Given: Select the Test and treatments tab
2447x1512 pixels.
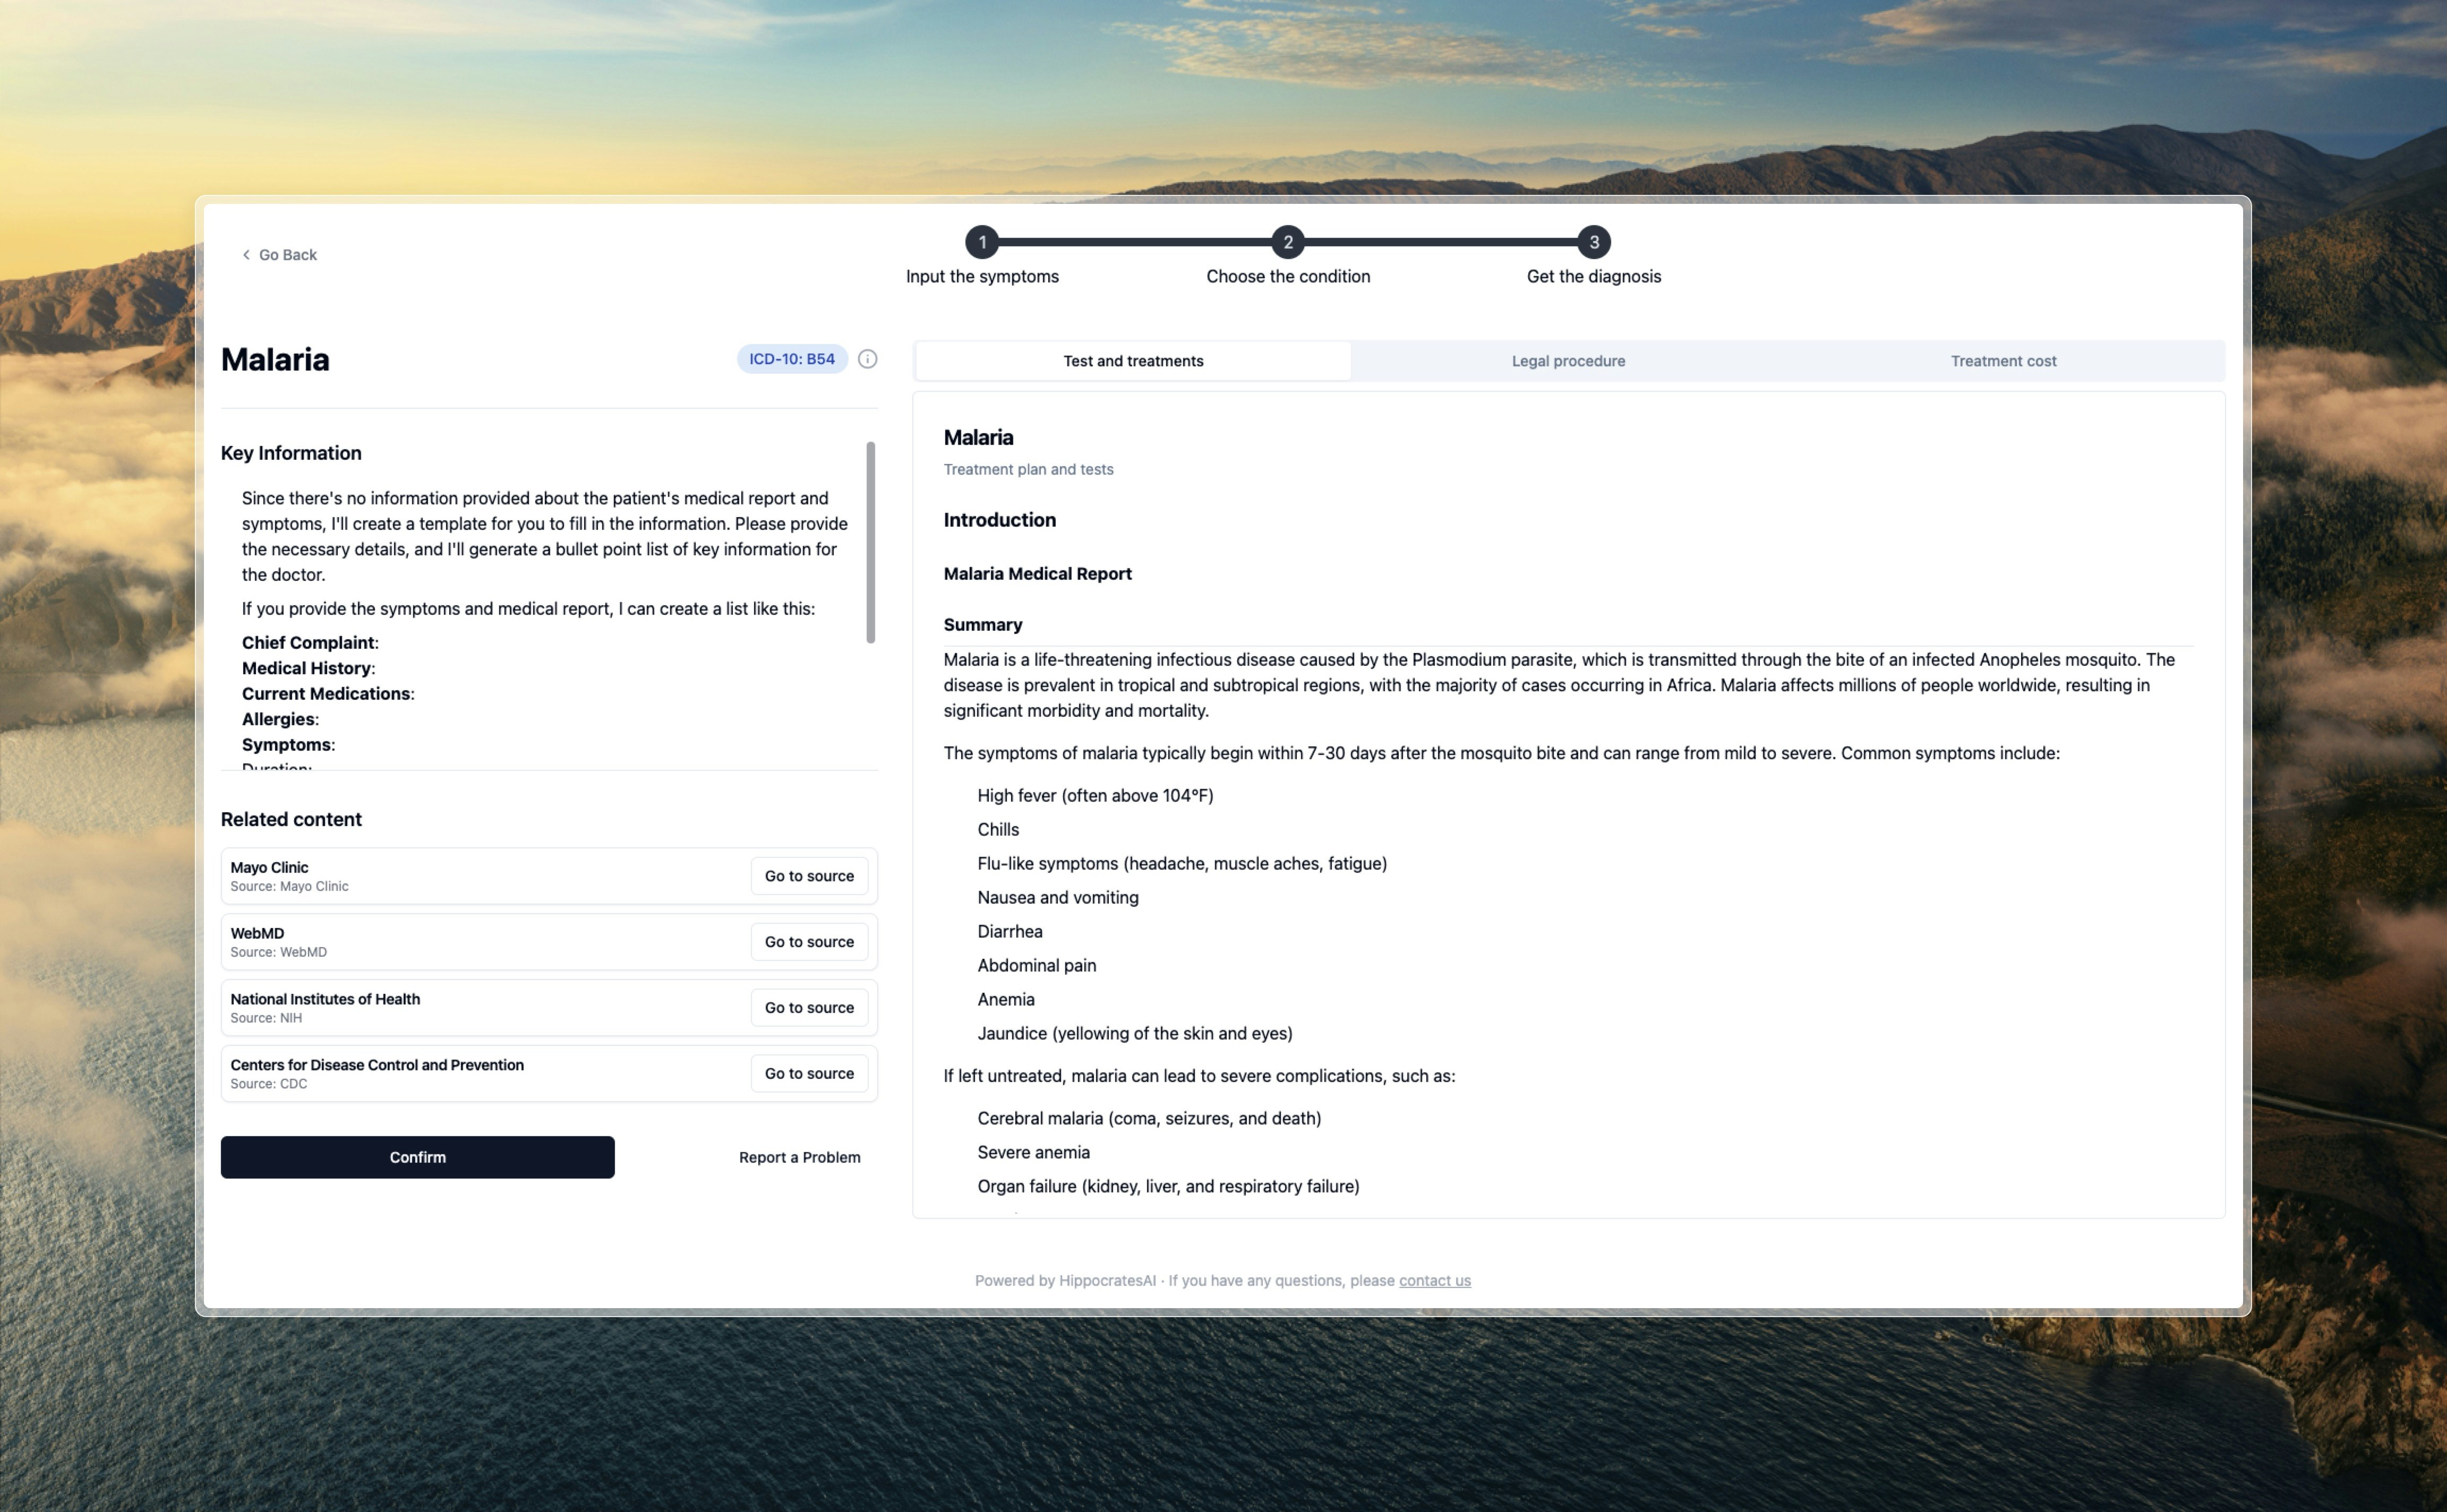Looking at the screenshot, I should 1133,361.
